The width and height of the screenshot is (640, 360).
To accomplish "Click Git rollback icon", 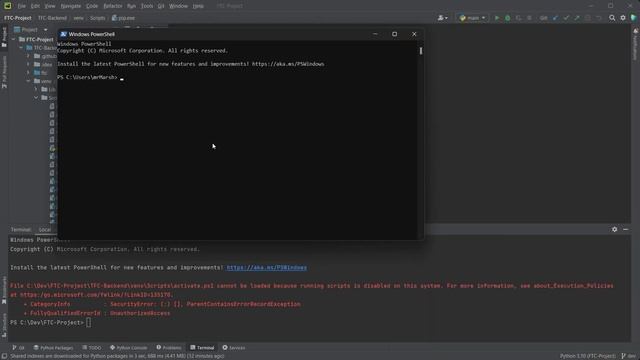I will (599, 18).
